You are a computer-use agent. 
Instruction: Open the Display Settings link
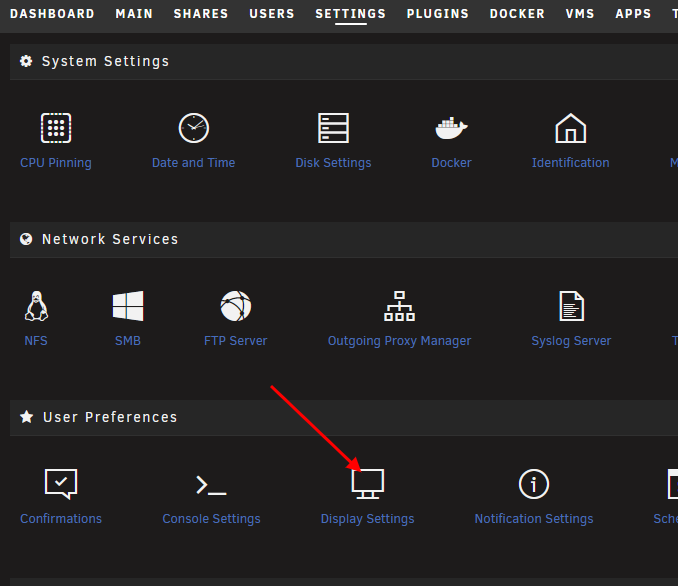(x=368, y=519)
